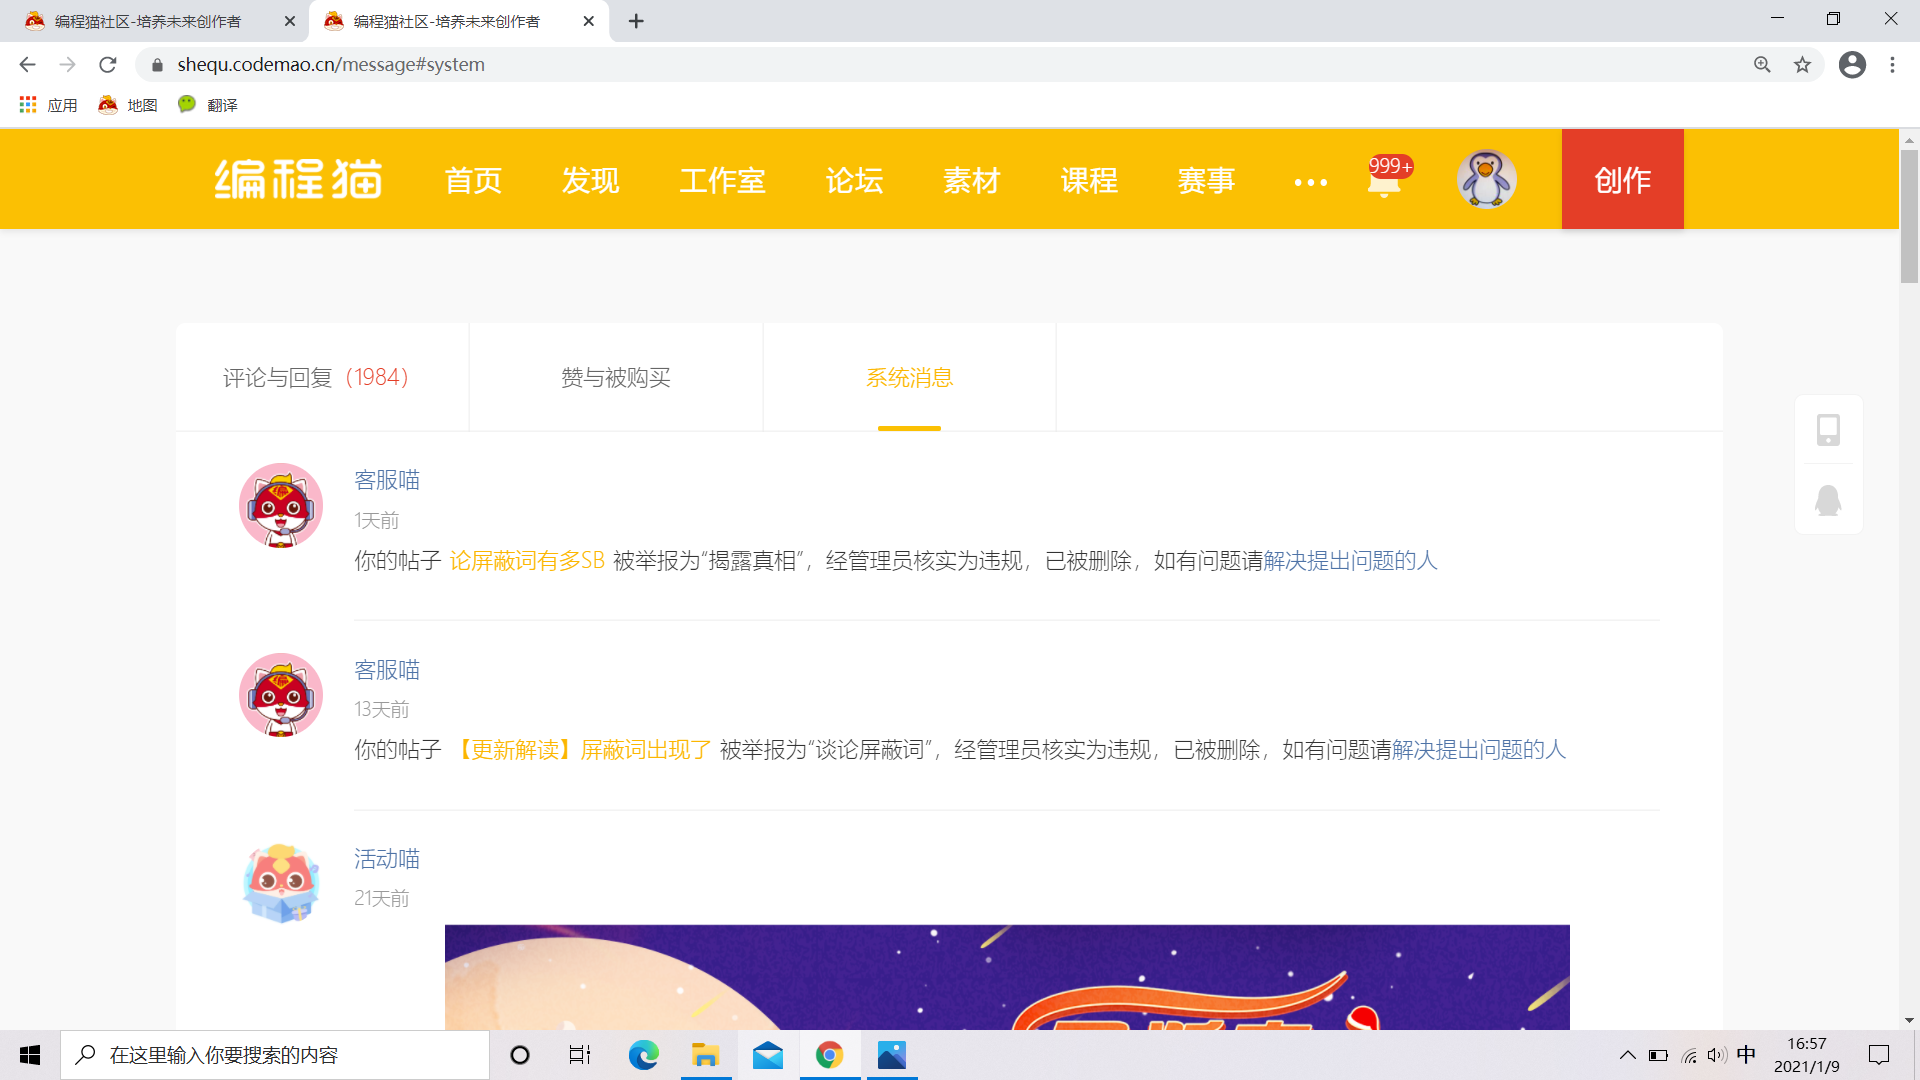Launch Microsoft Edge from the taskbar
This screenshot has height=1080, width=1920.
point(643,1055)
